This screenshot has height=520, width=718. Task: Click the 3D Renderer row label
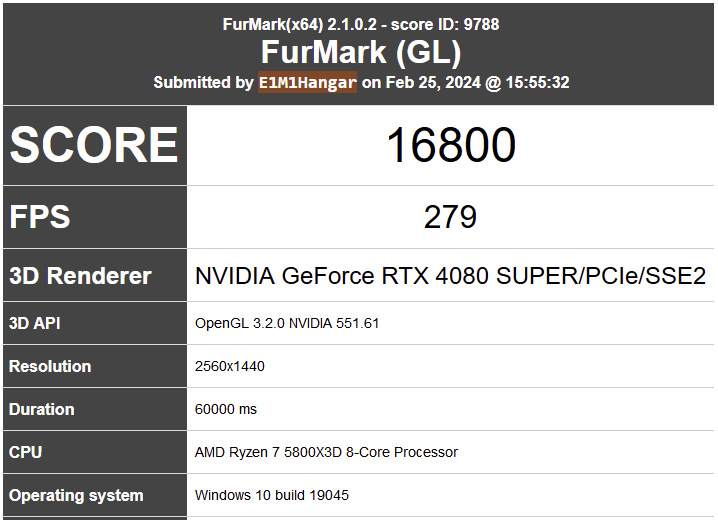pyautogui.click(x=95, y=276)
